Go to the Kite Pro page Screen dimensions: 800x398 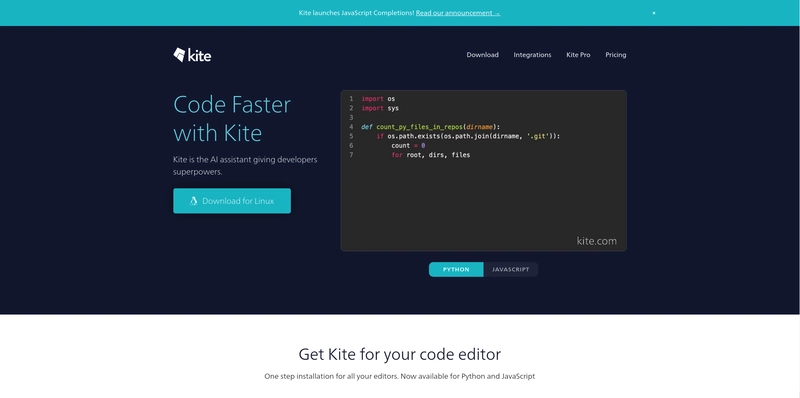click(578, 55)
